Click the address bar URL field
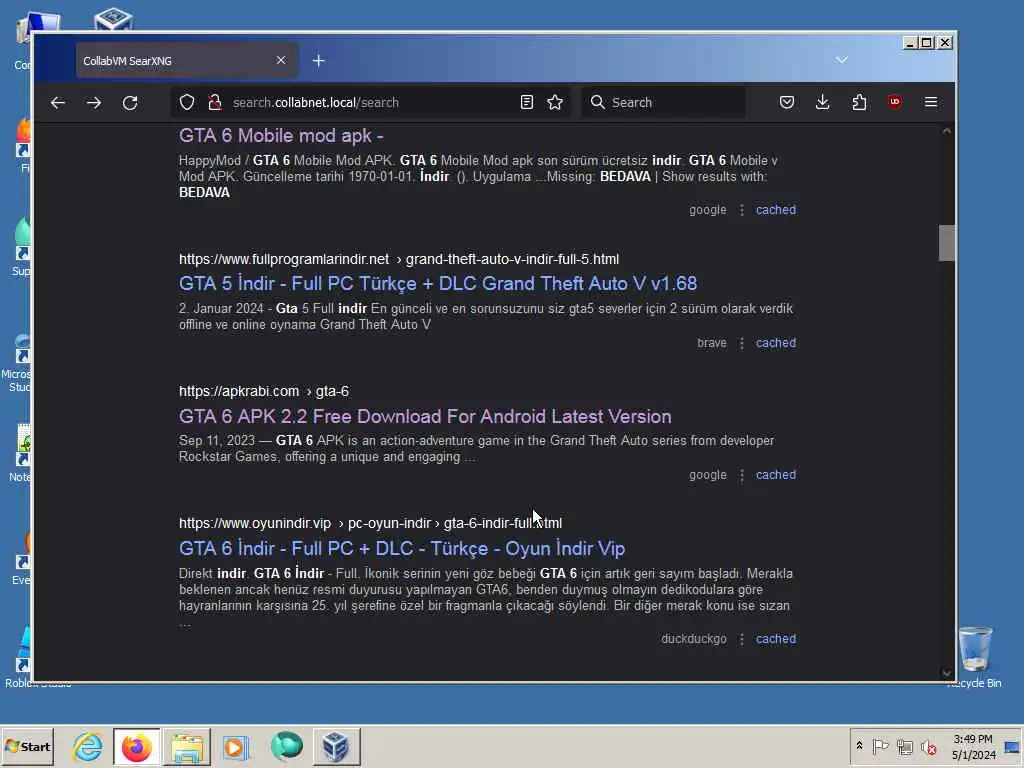 coord(372,103)
